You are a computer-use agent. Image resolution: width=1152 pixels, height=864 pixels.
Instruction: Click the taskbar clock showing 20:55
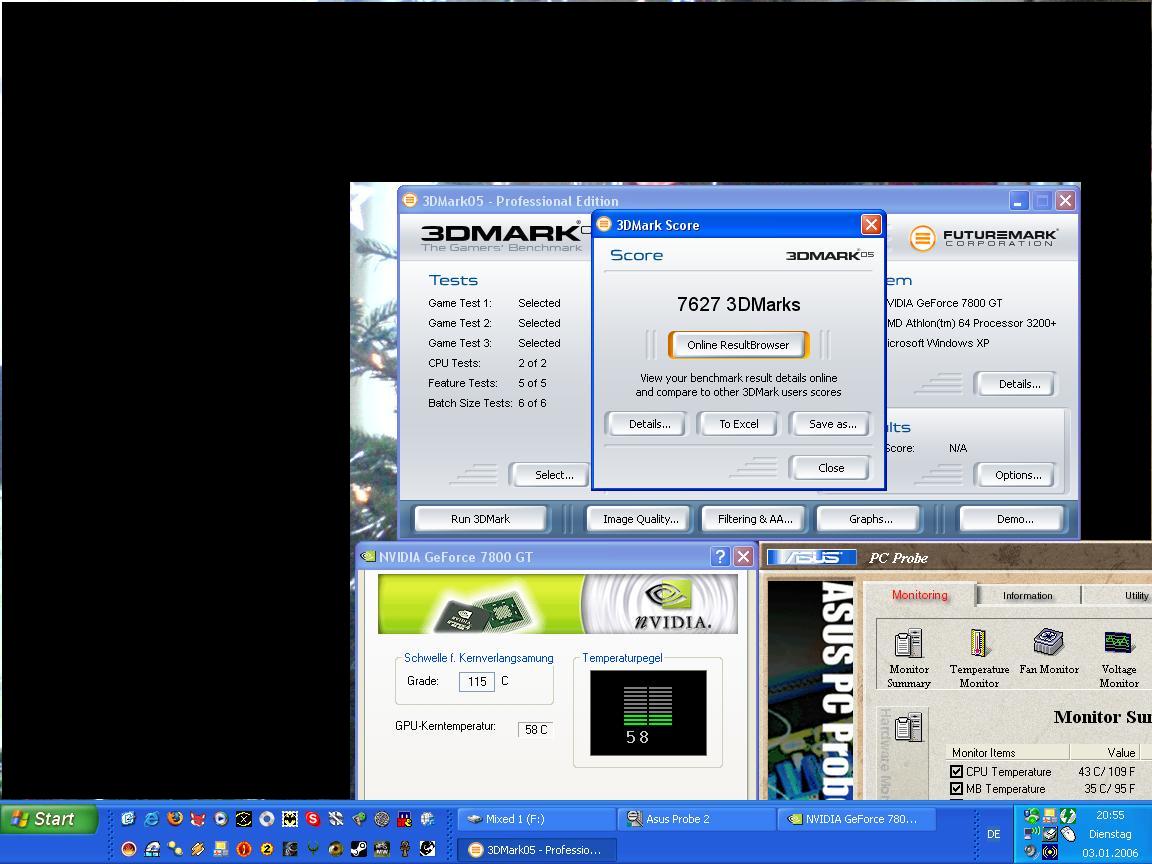(x=1109, y=815)
